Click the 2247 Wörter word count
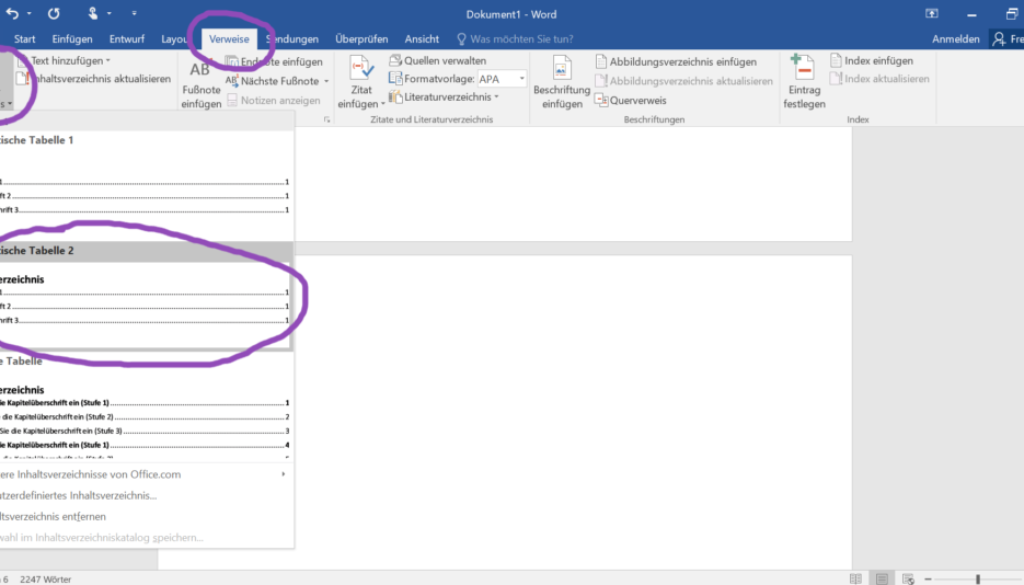 (x=46, y=579)
